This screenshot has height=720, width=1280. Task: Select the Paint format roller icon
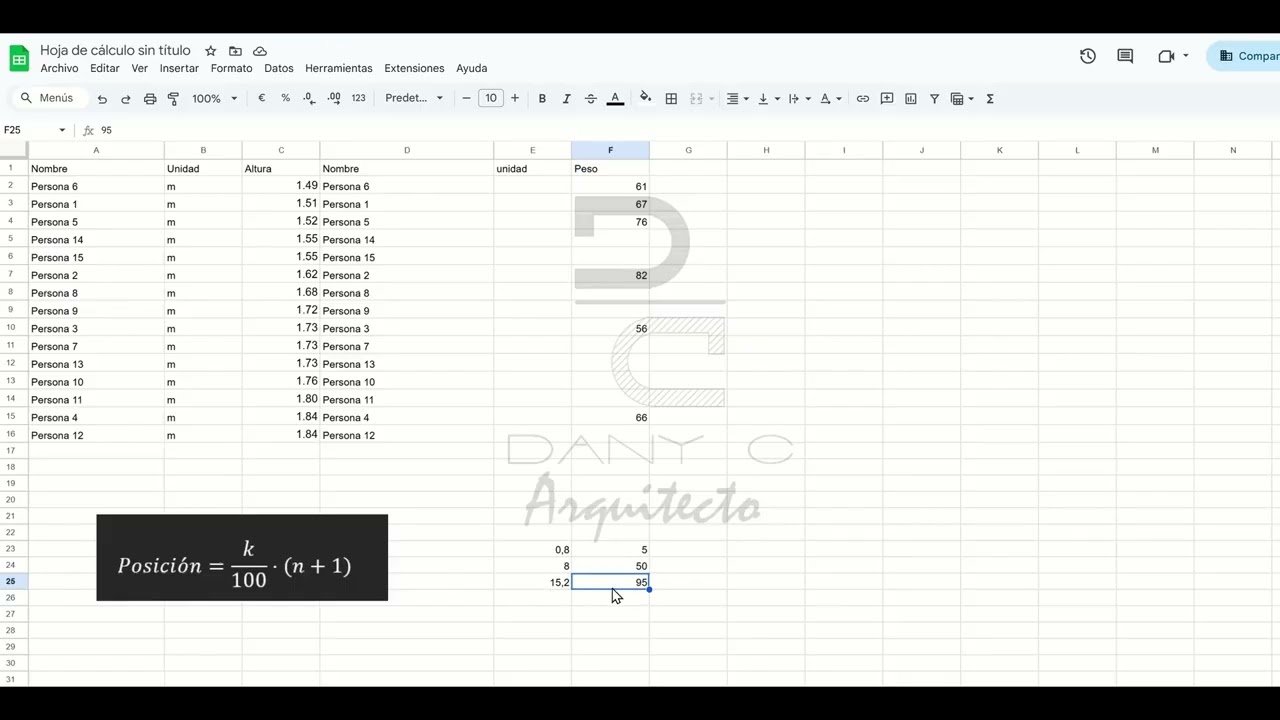173,99
